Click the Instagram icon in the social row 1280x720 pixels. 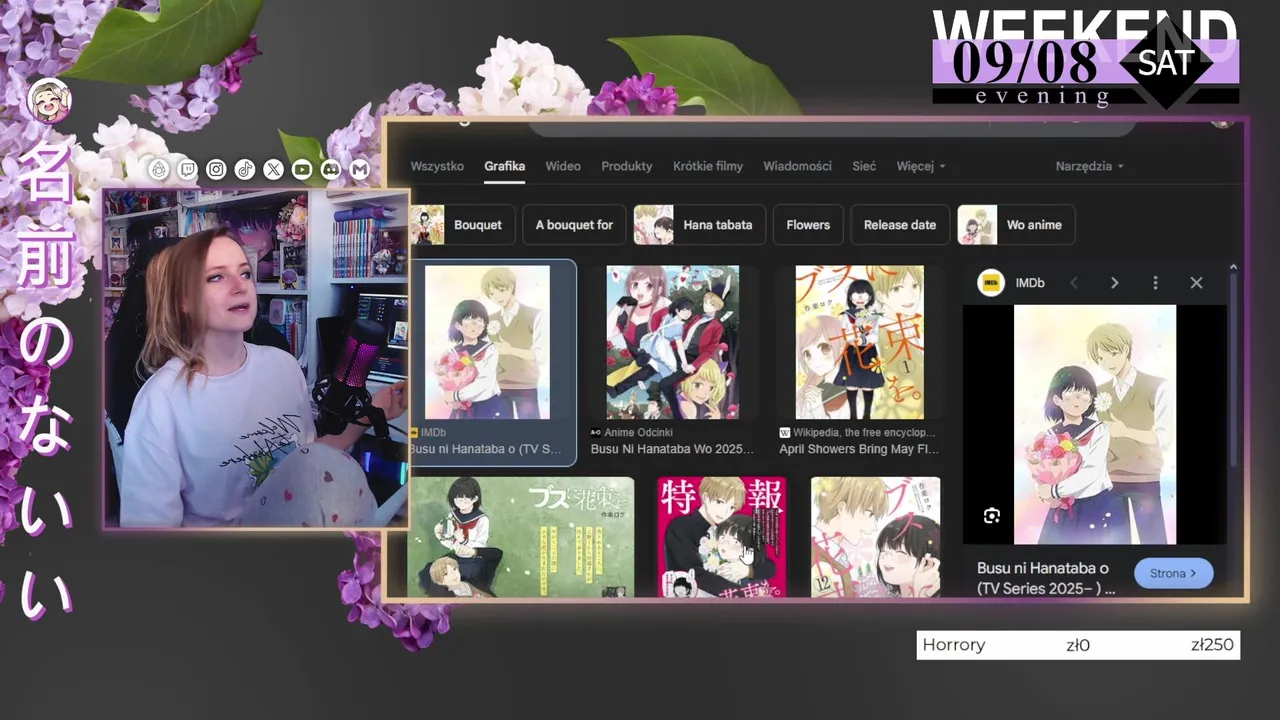[216, 169]
